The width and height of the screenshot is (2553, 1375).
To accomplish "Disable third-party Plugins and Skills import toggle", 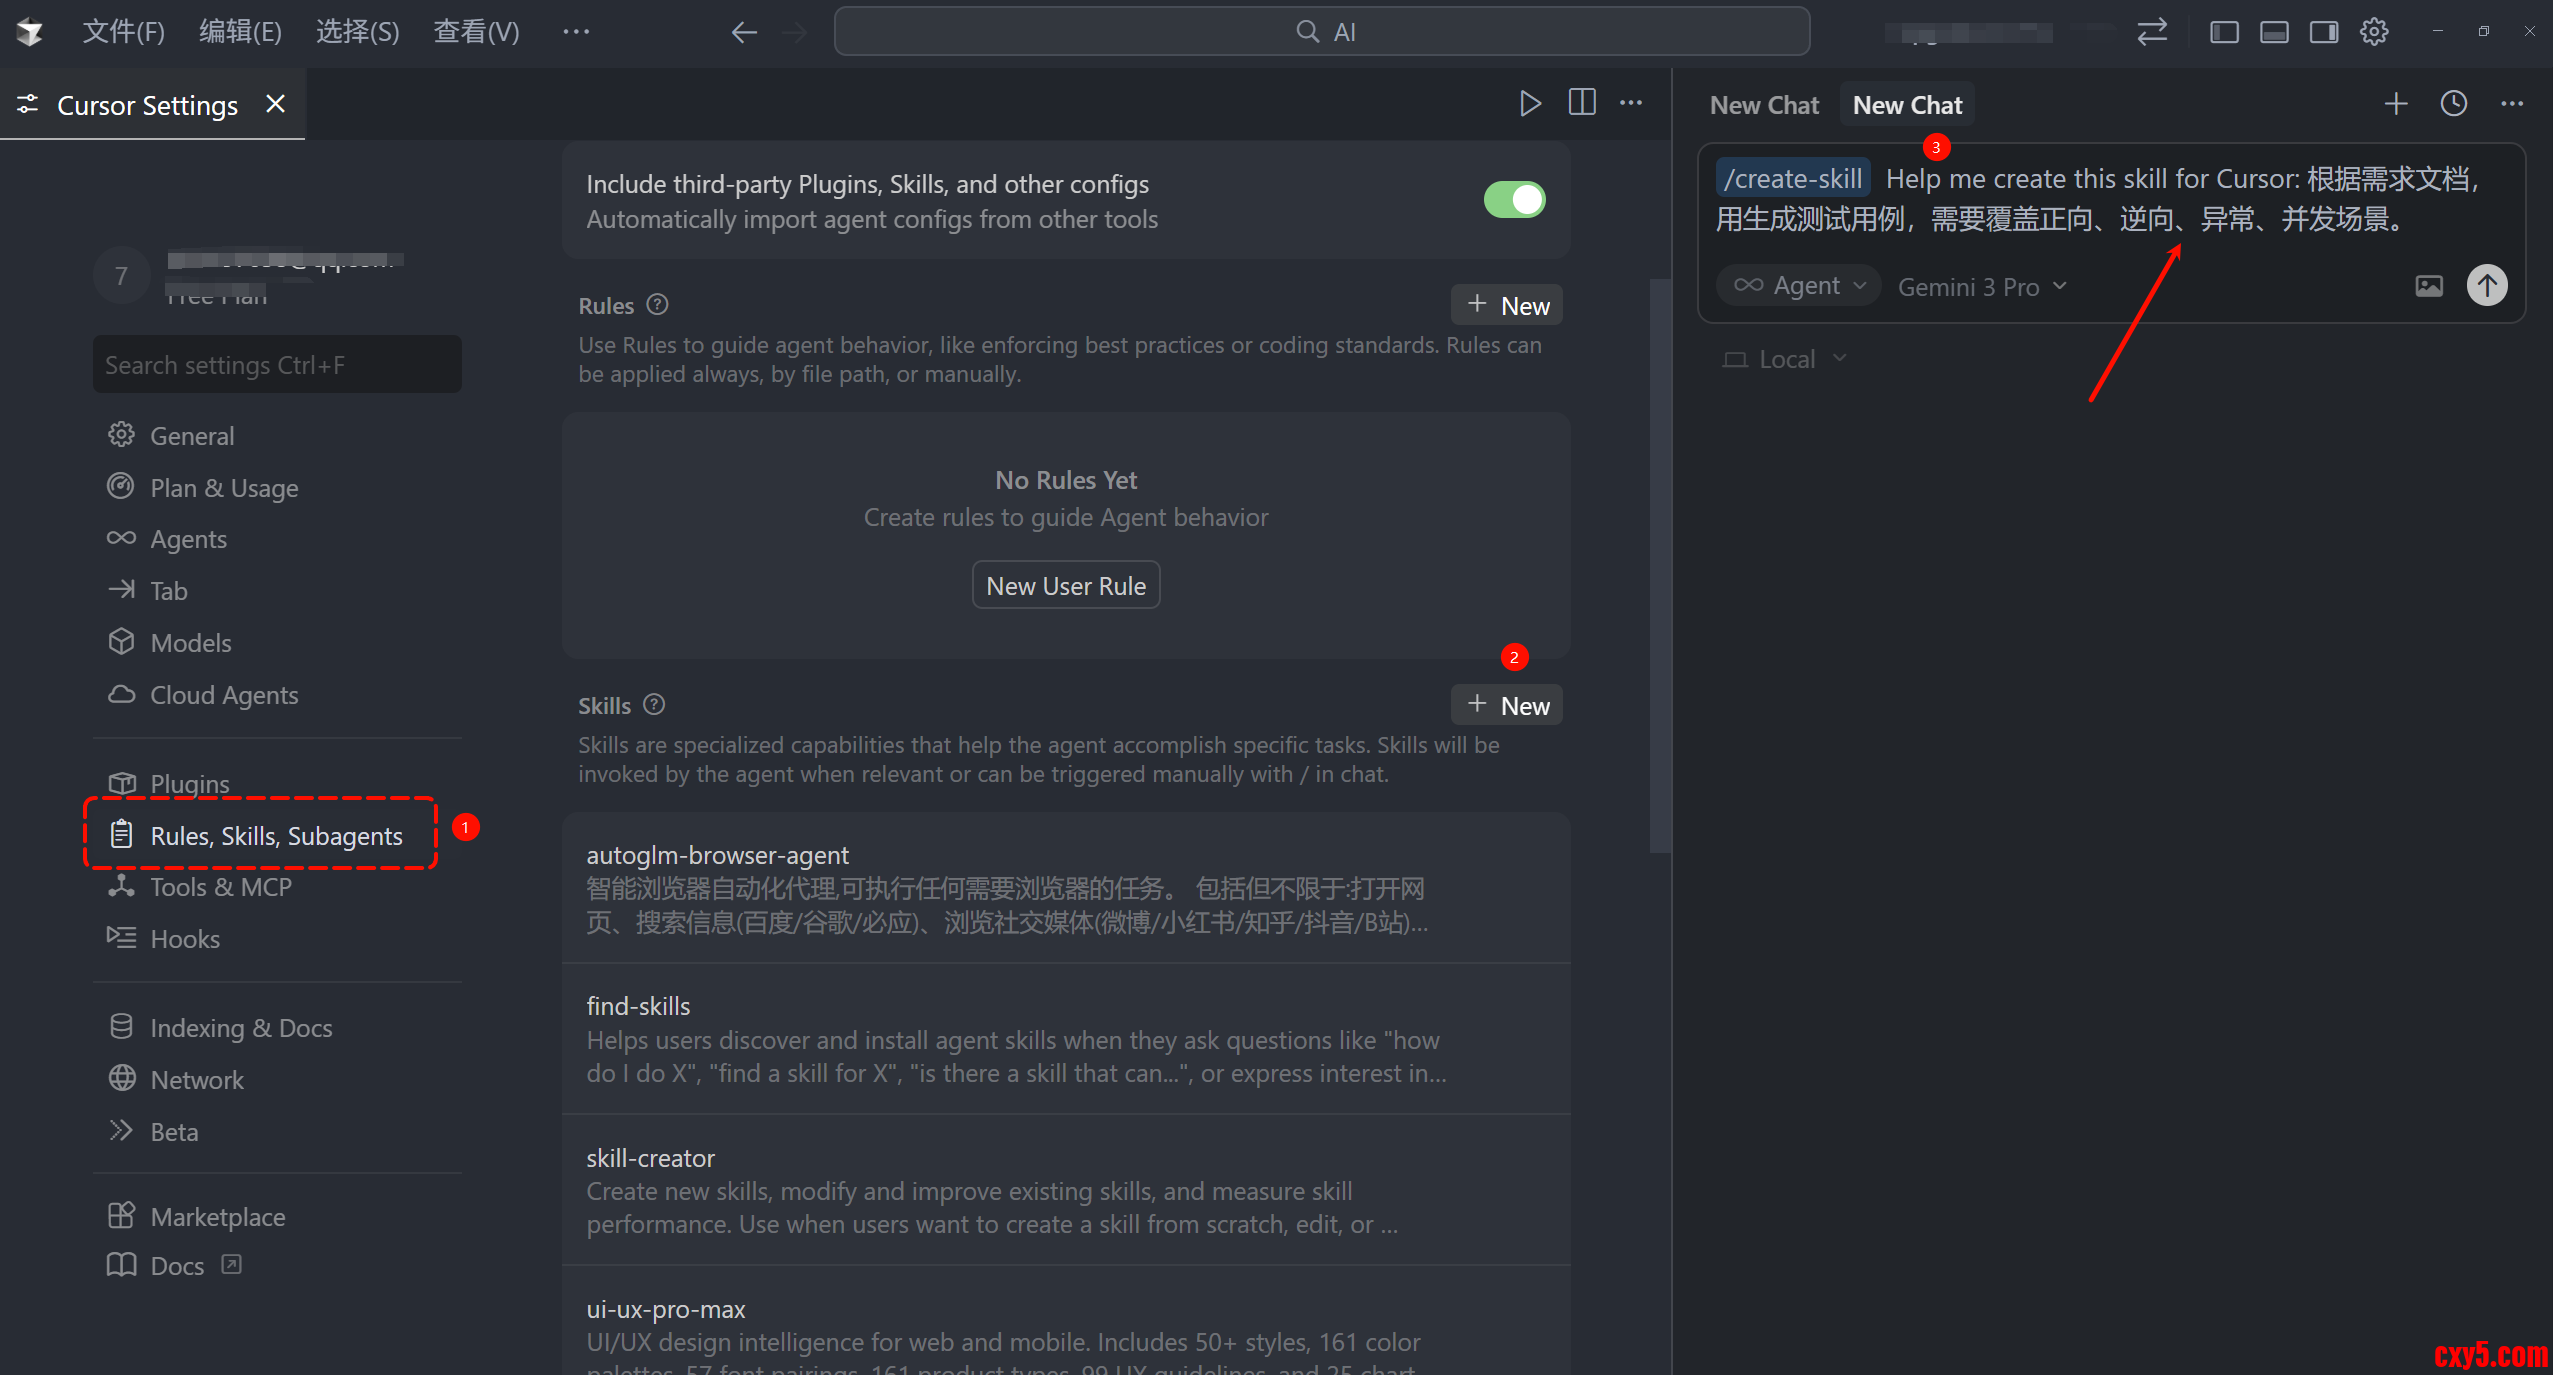I will (1514, 200).
